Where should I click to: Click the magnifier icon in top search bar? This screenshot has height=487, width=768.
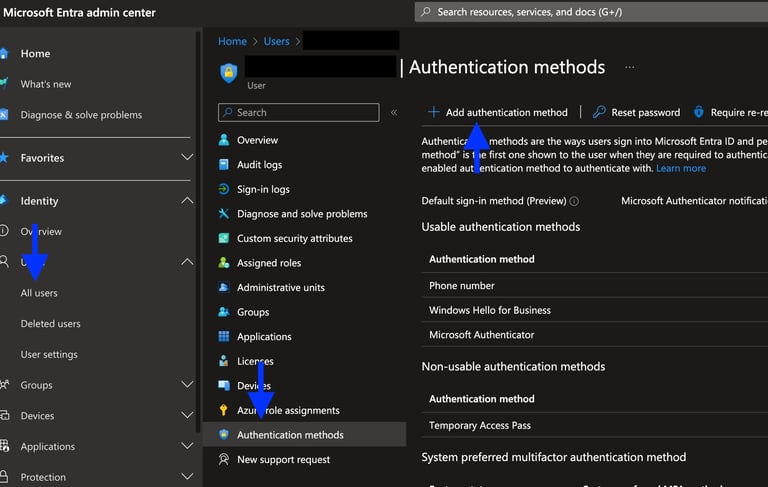coord(426,12)
